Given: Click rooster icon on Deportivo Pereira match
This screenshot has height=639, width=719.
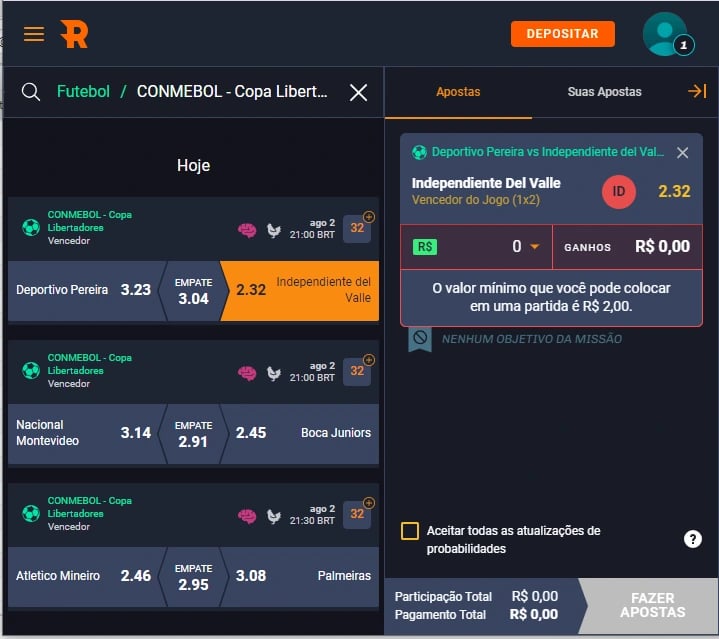Looking at the screenshot, I should (x=273, y=230).
